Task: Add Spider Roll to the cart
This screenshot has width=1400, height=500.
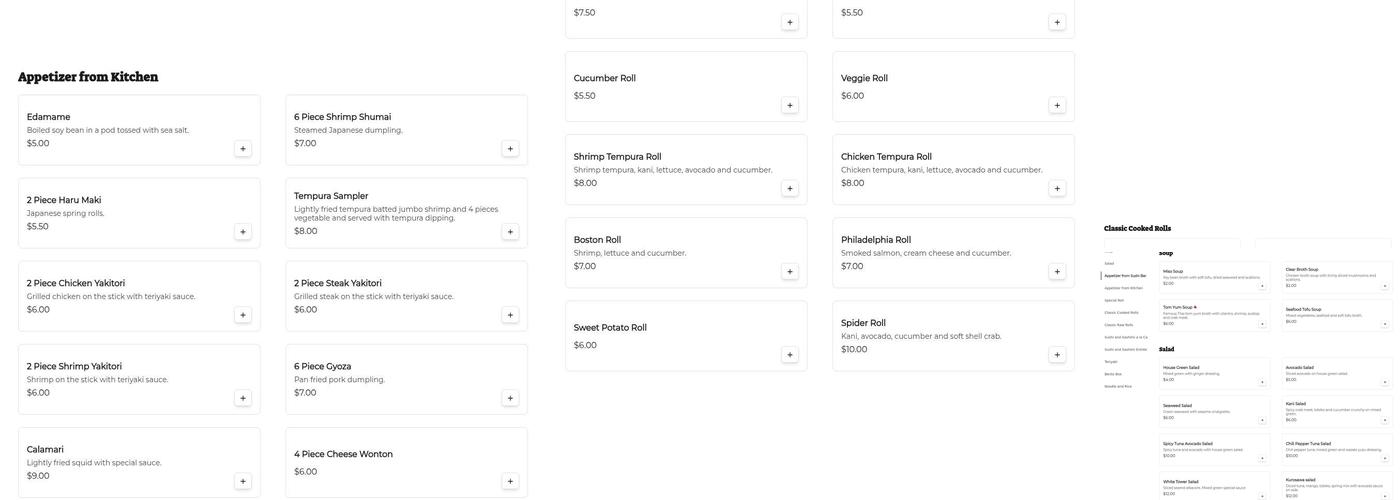Action: tap(1057, 355)
